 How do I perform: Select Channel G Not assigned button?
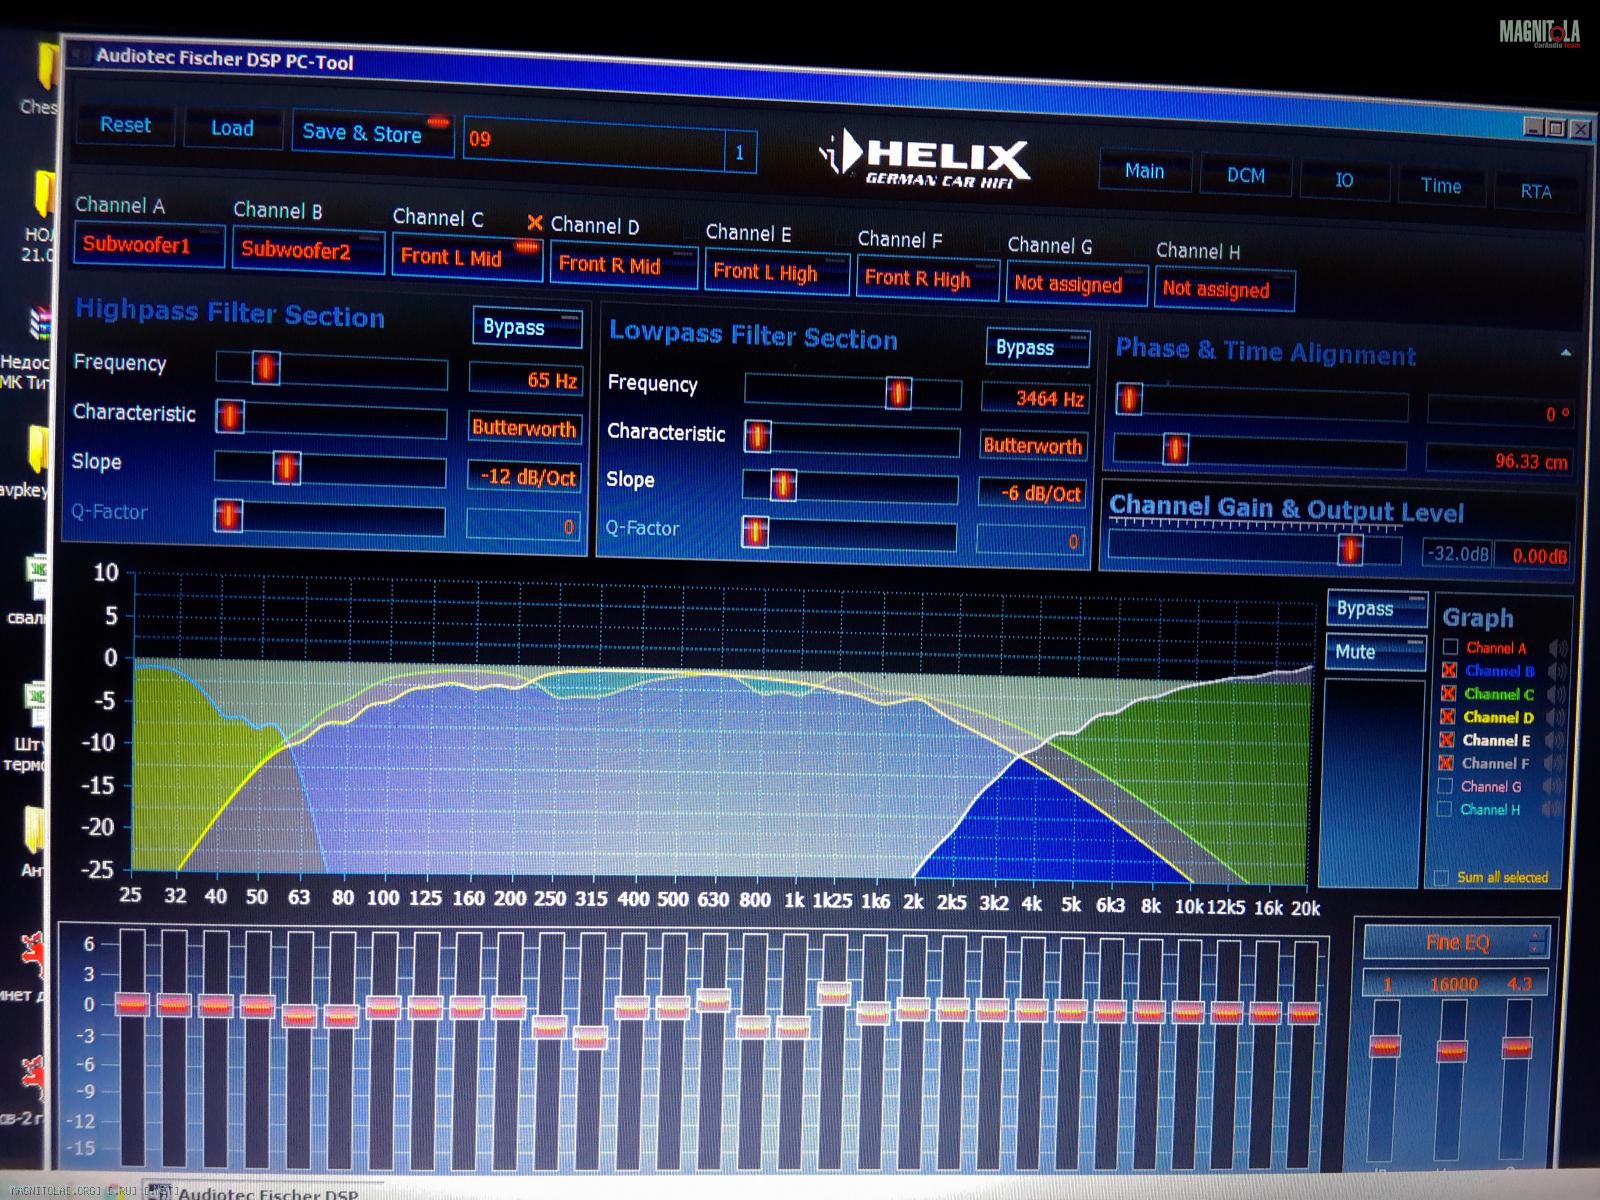1076,284
